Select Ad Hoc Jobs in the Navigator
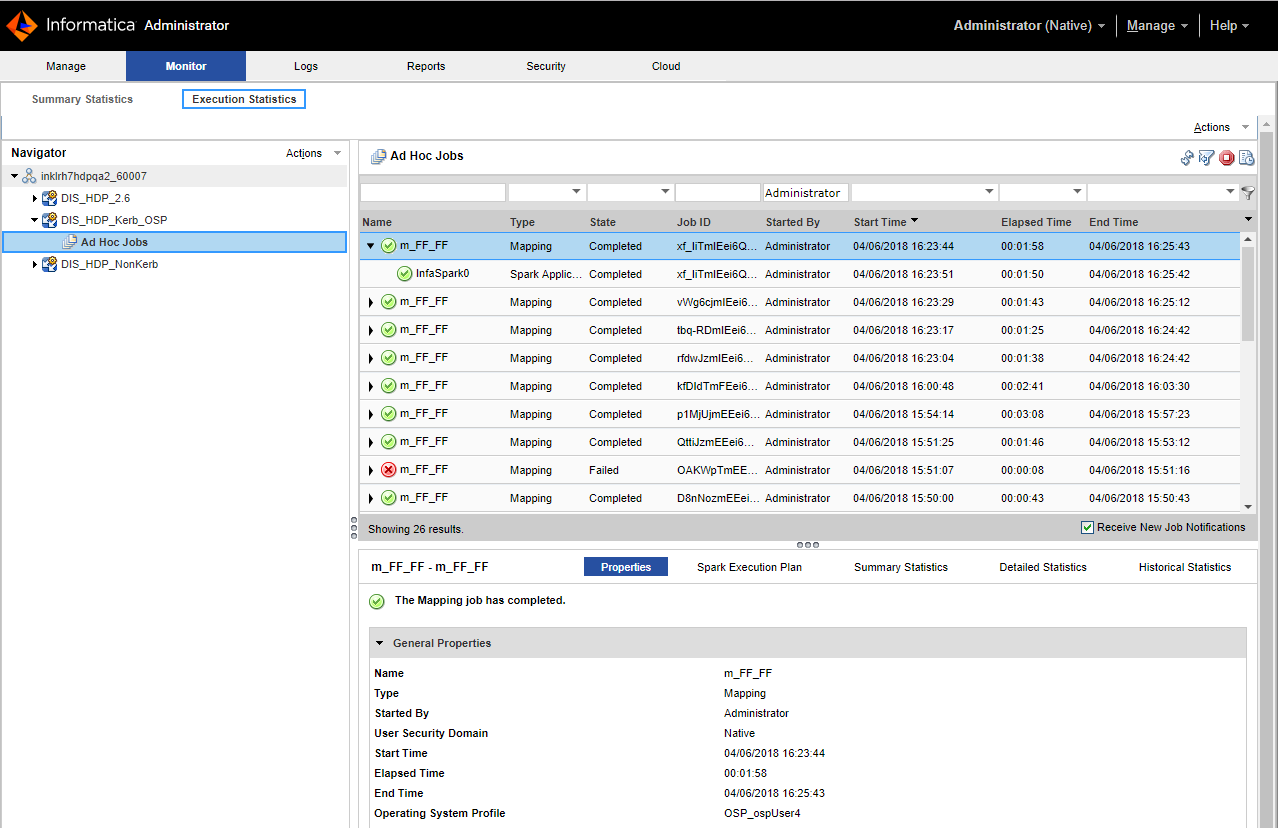 175,242
